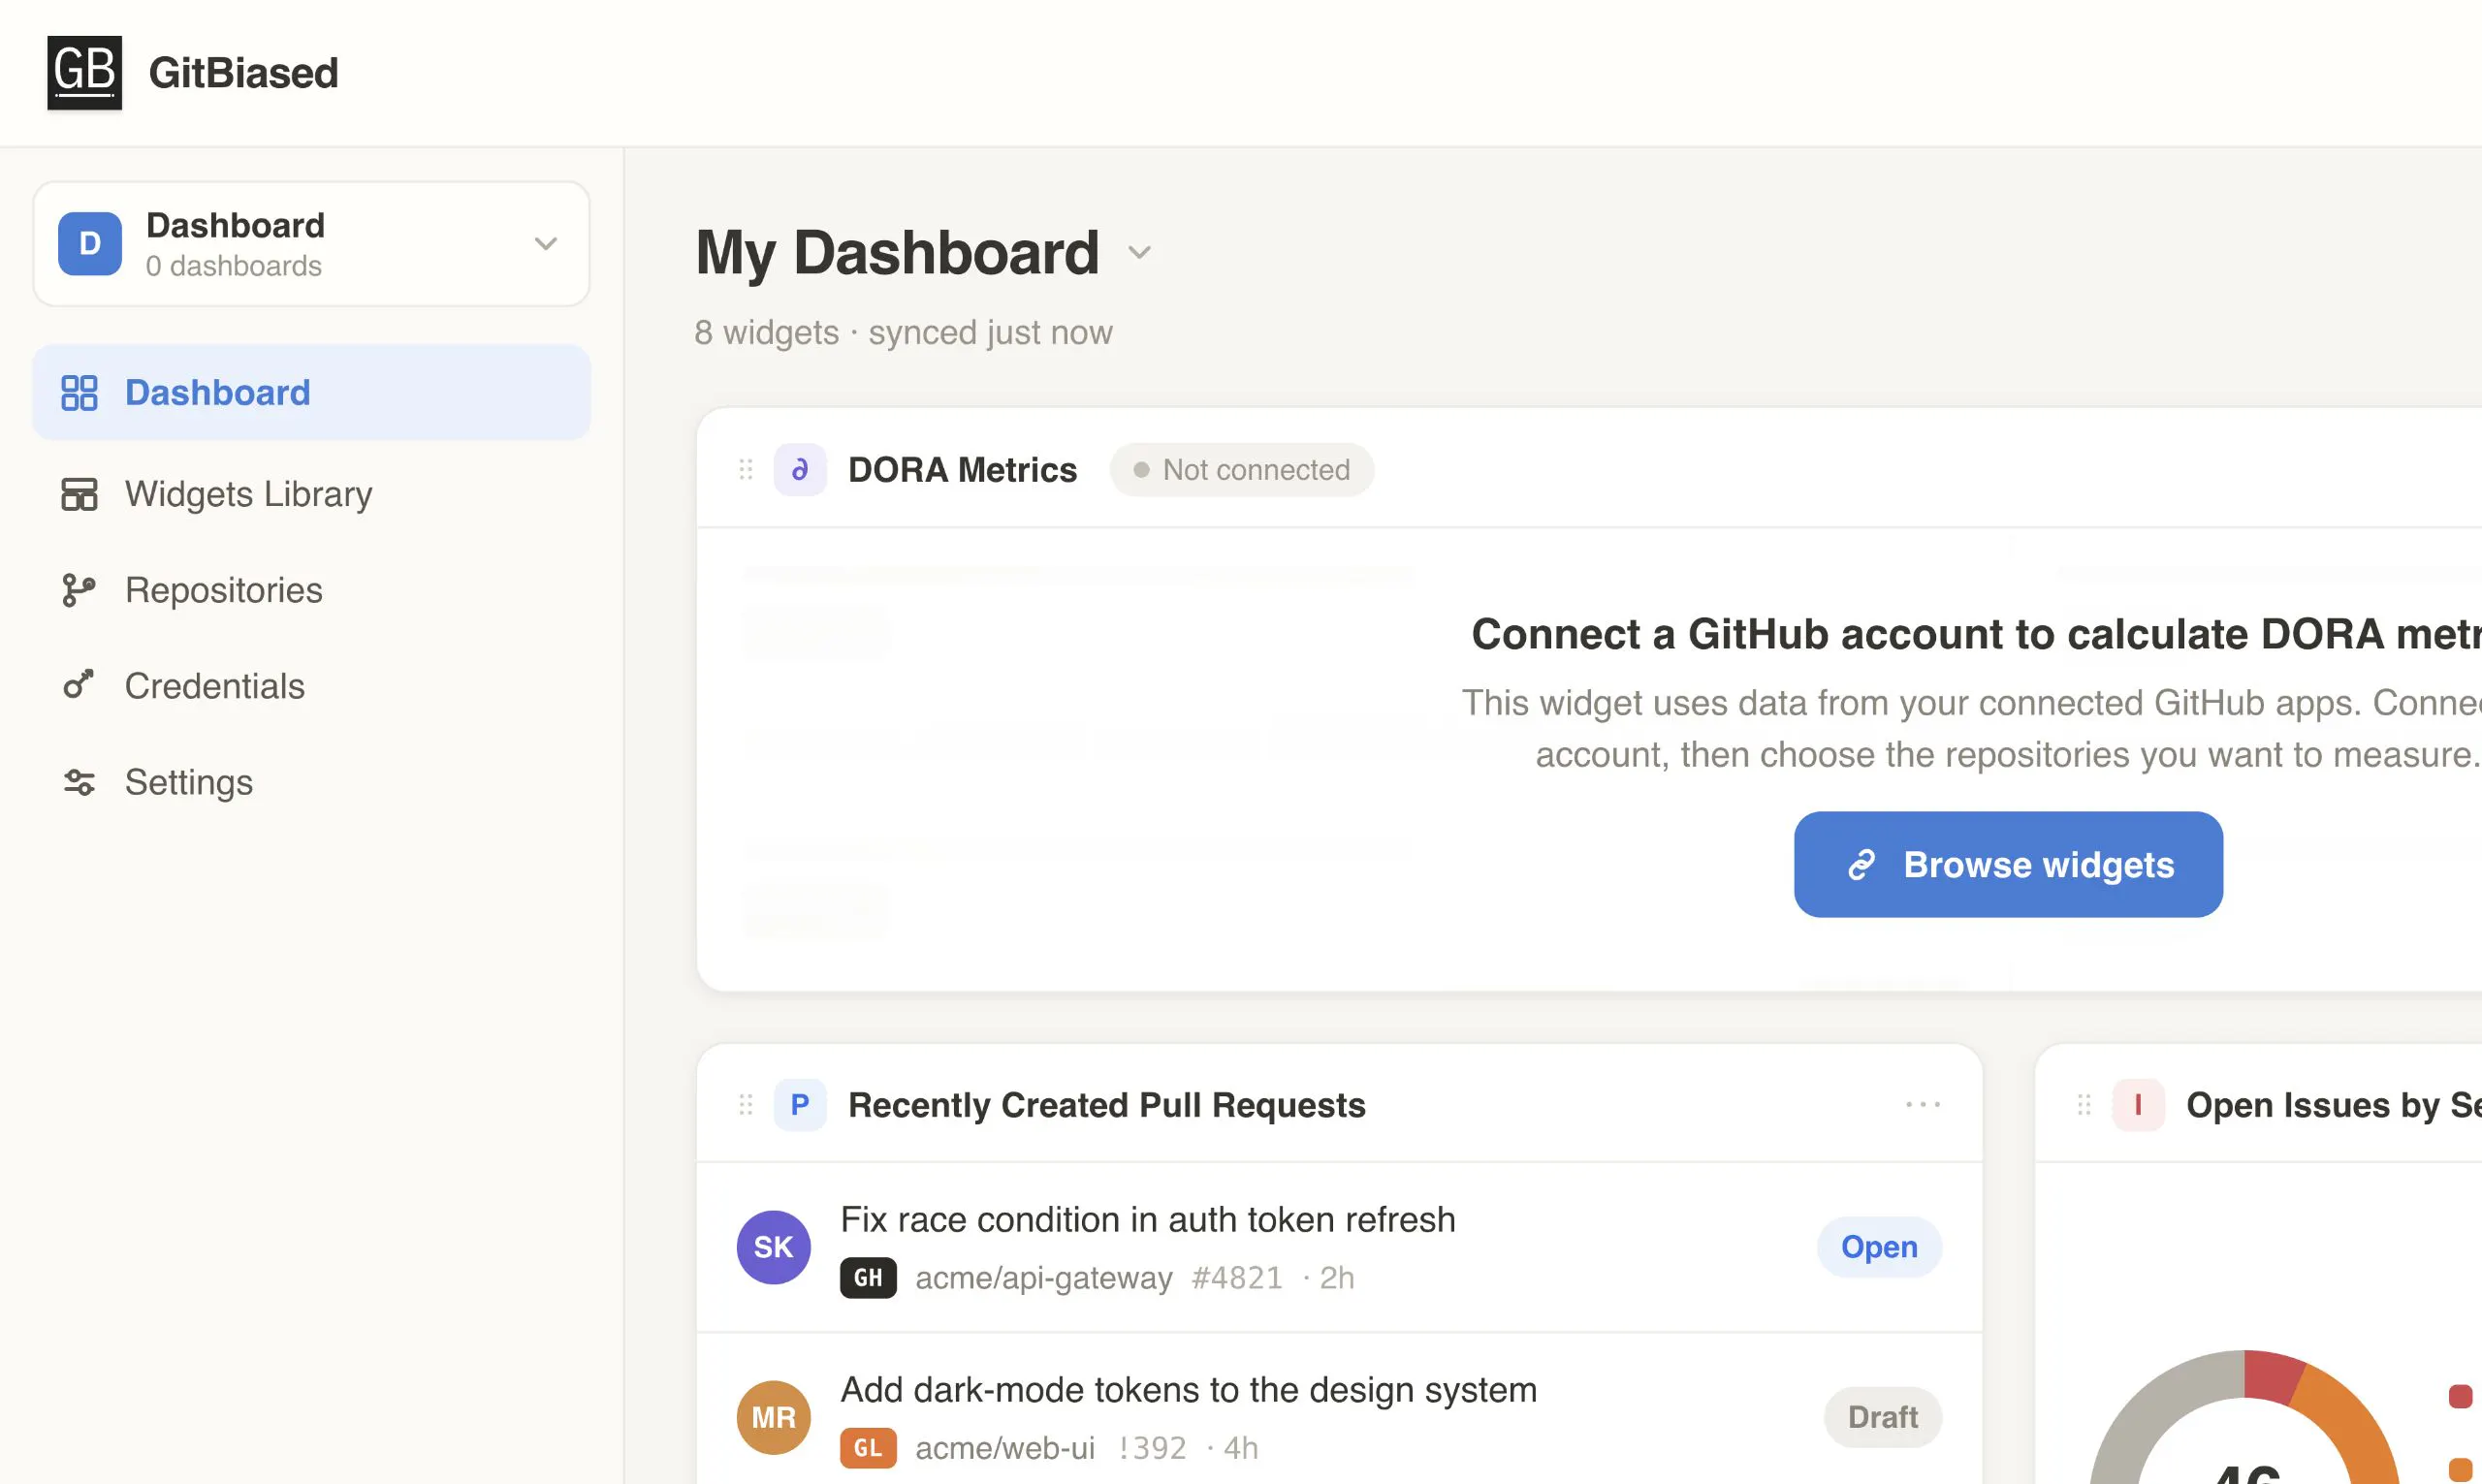2482x1484 pixels.
Task: Click the red segment of issues donut
Action: click(x=2271, y=1376)
